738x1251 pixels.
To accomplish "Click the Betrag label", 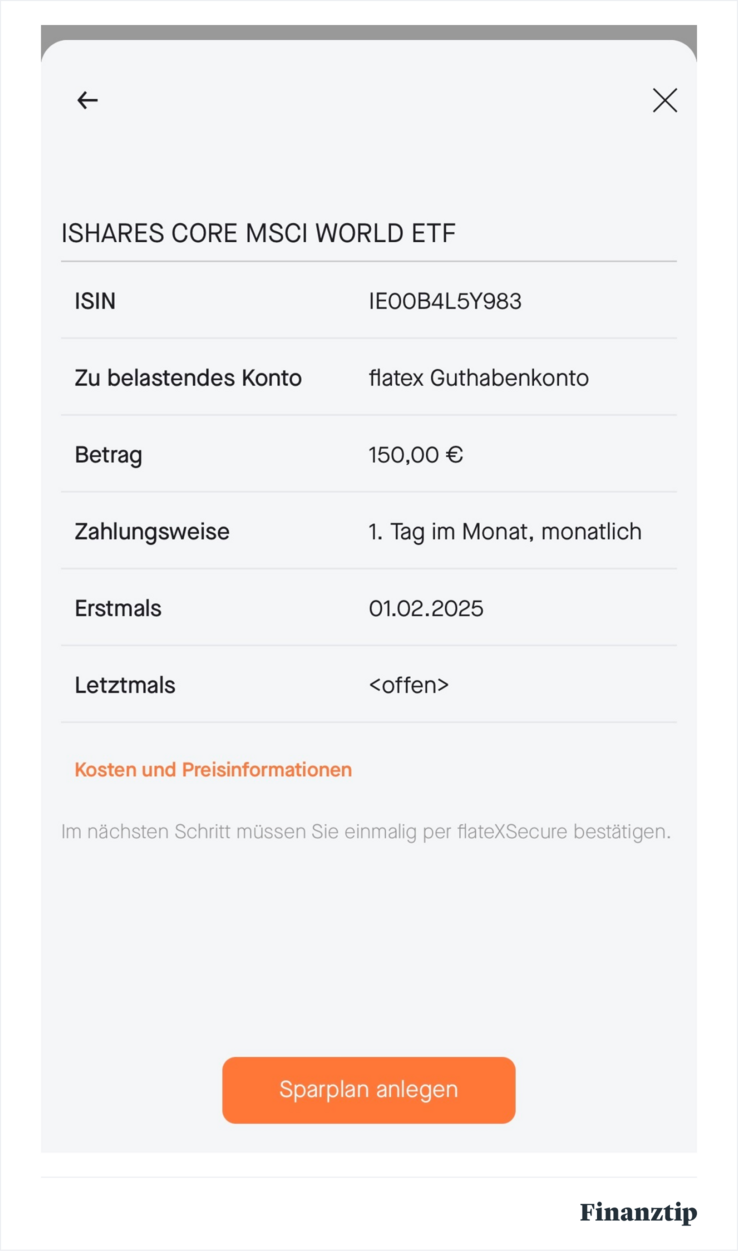I will [108, 455].
